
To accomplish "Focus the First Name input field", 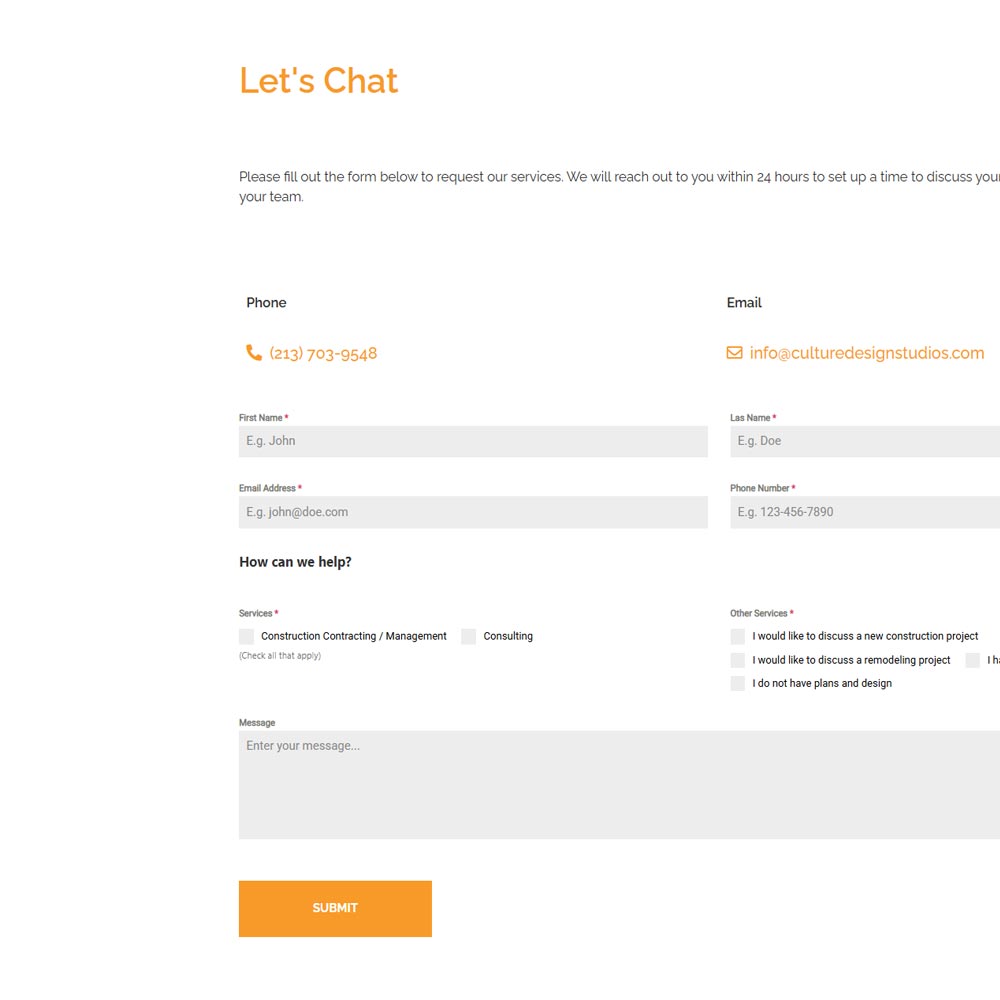I will (x=473, y=441).
